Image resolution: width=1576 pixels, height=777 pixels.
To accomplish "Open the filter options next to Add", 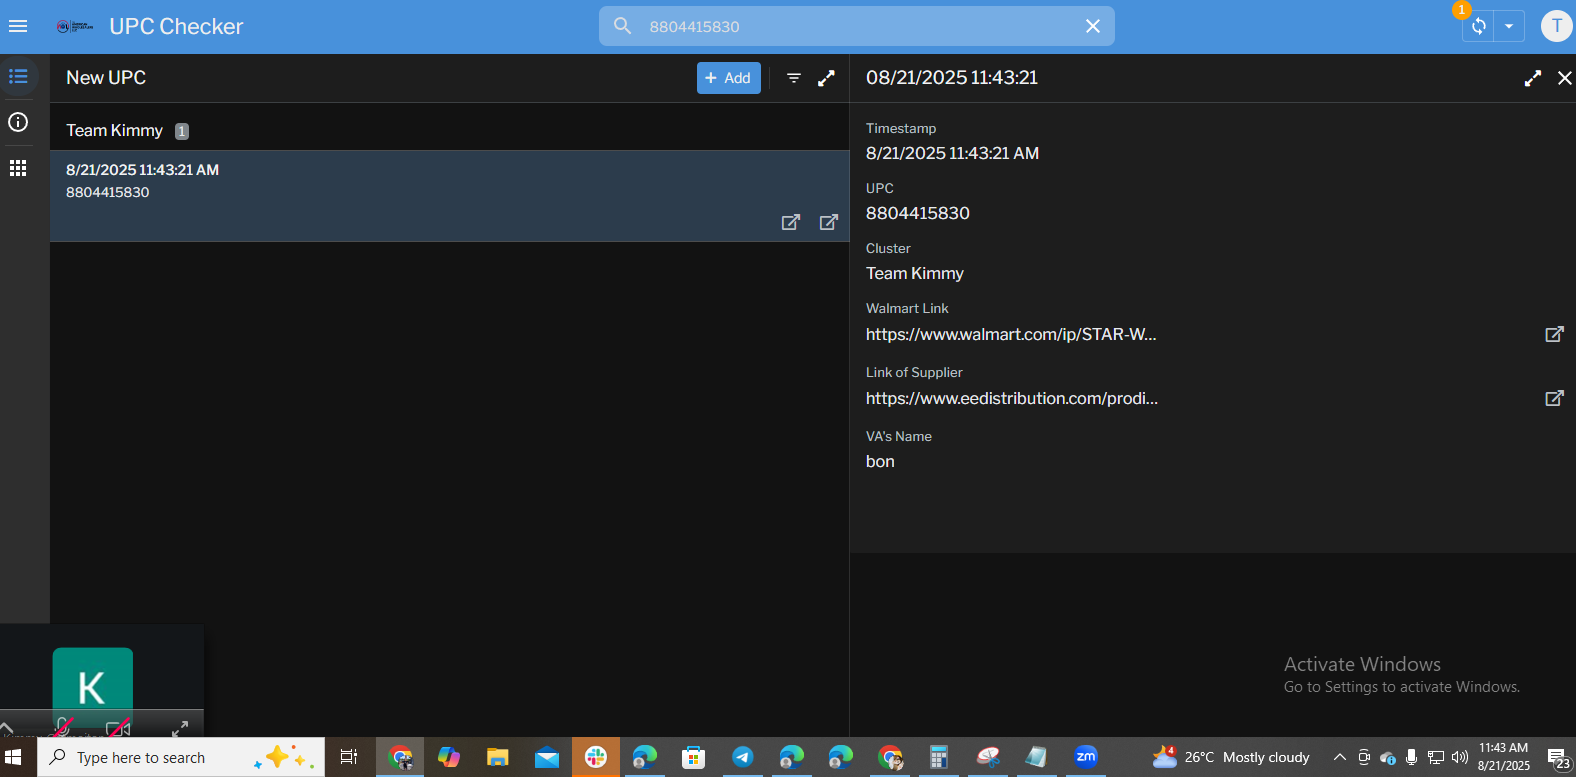I will tap(793, 78).
